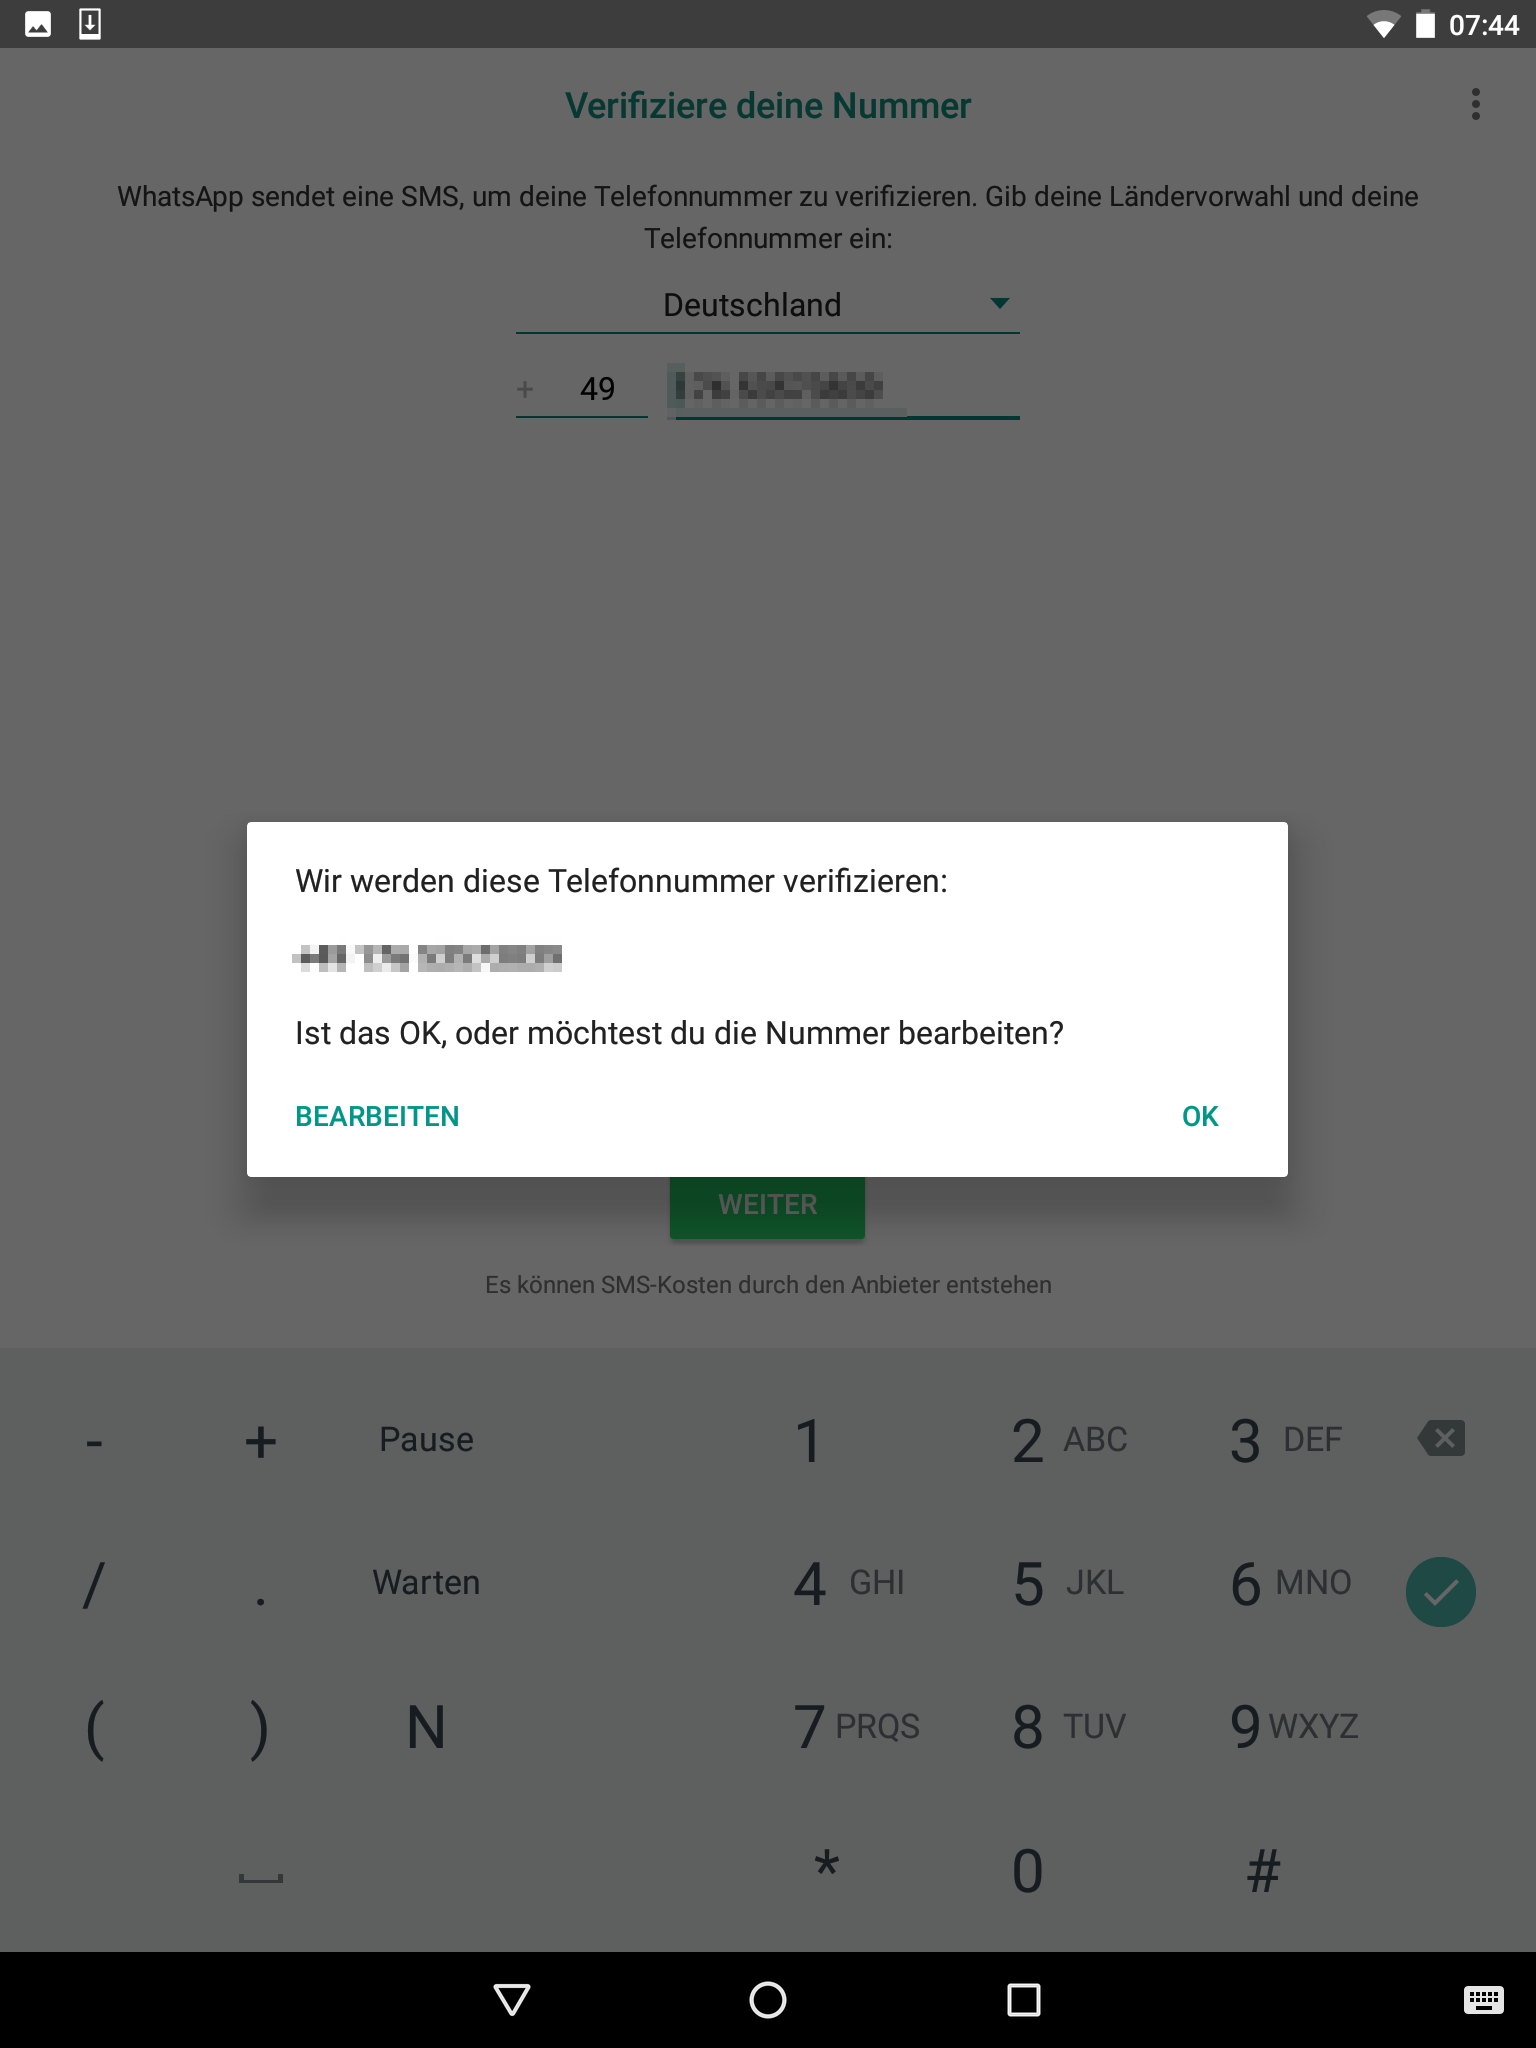Tap the Android back navigation triangle
1536x2048 pixels.
pos(512,2000)
